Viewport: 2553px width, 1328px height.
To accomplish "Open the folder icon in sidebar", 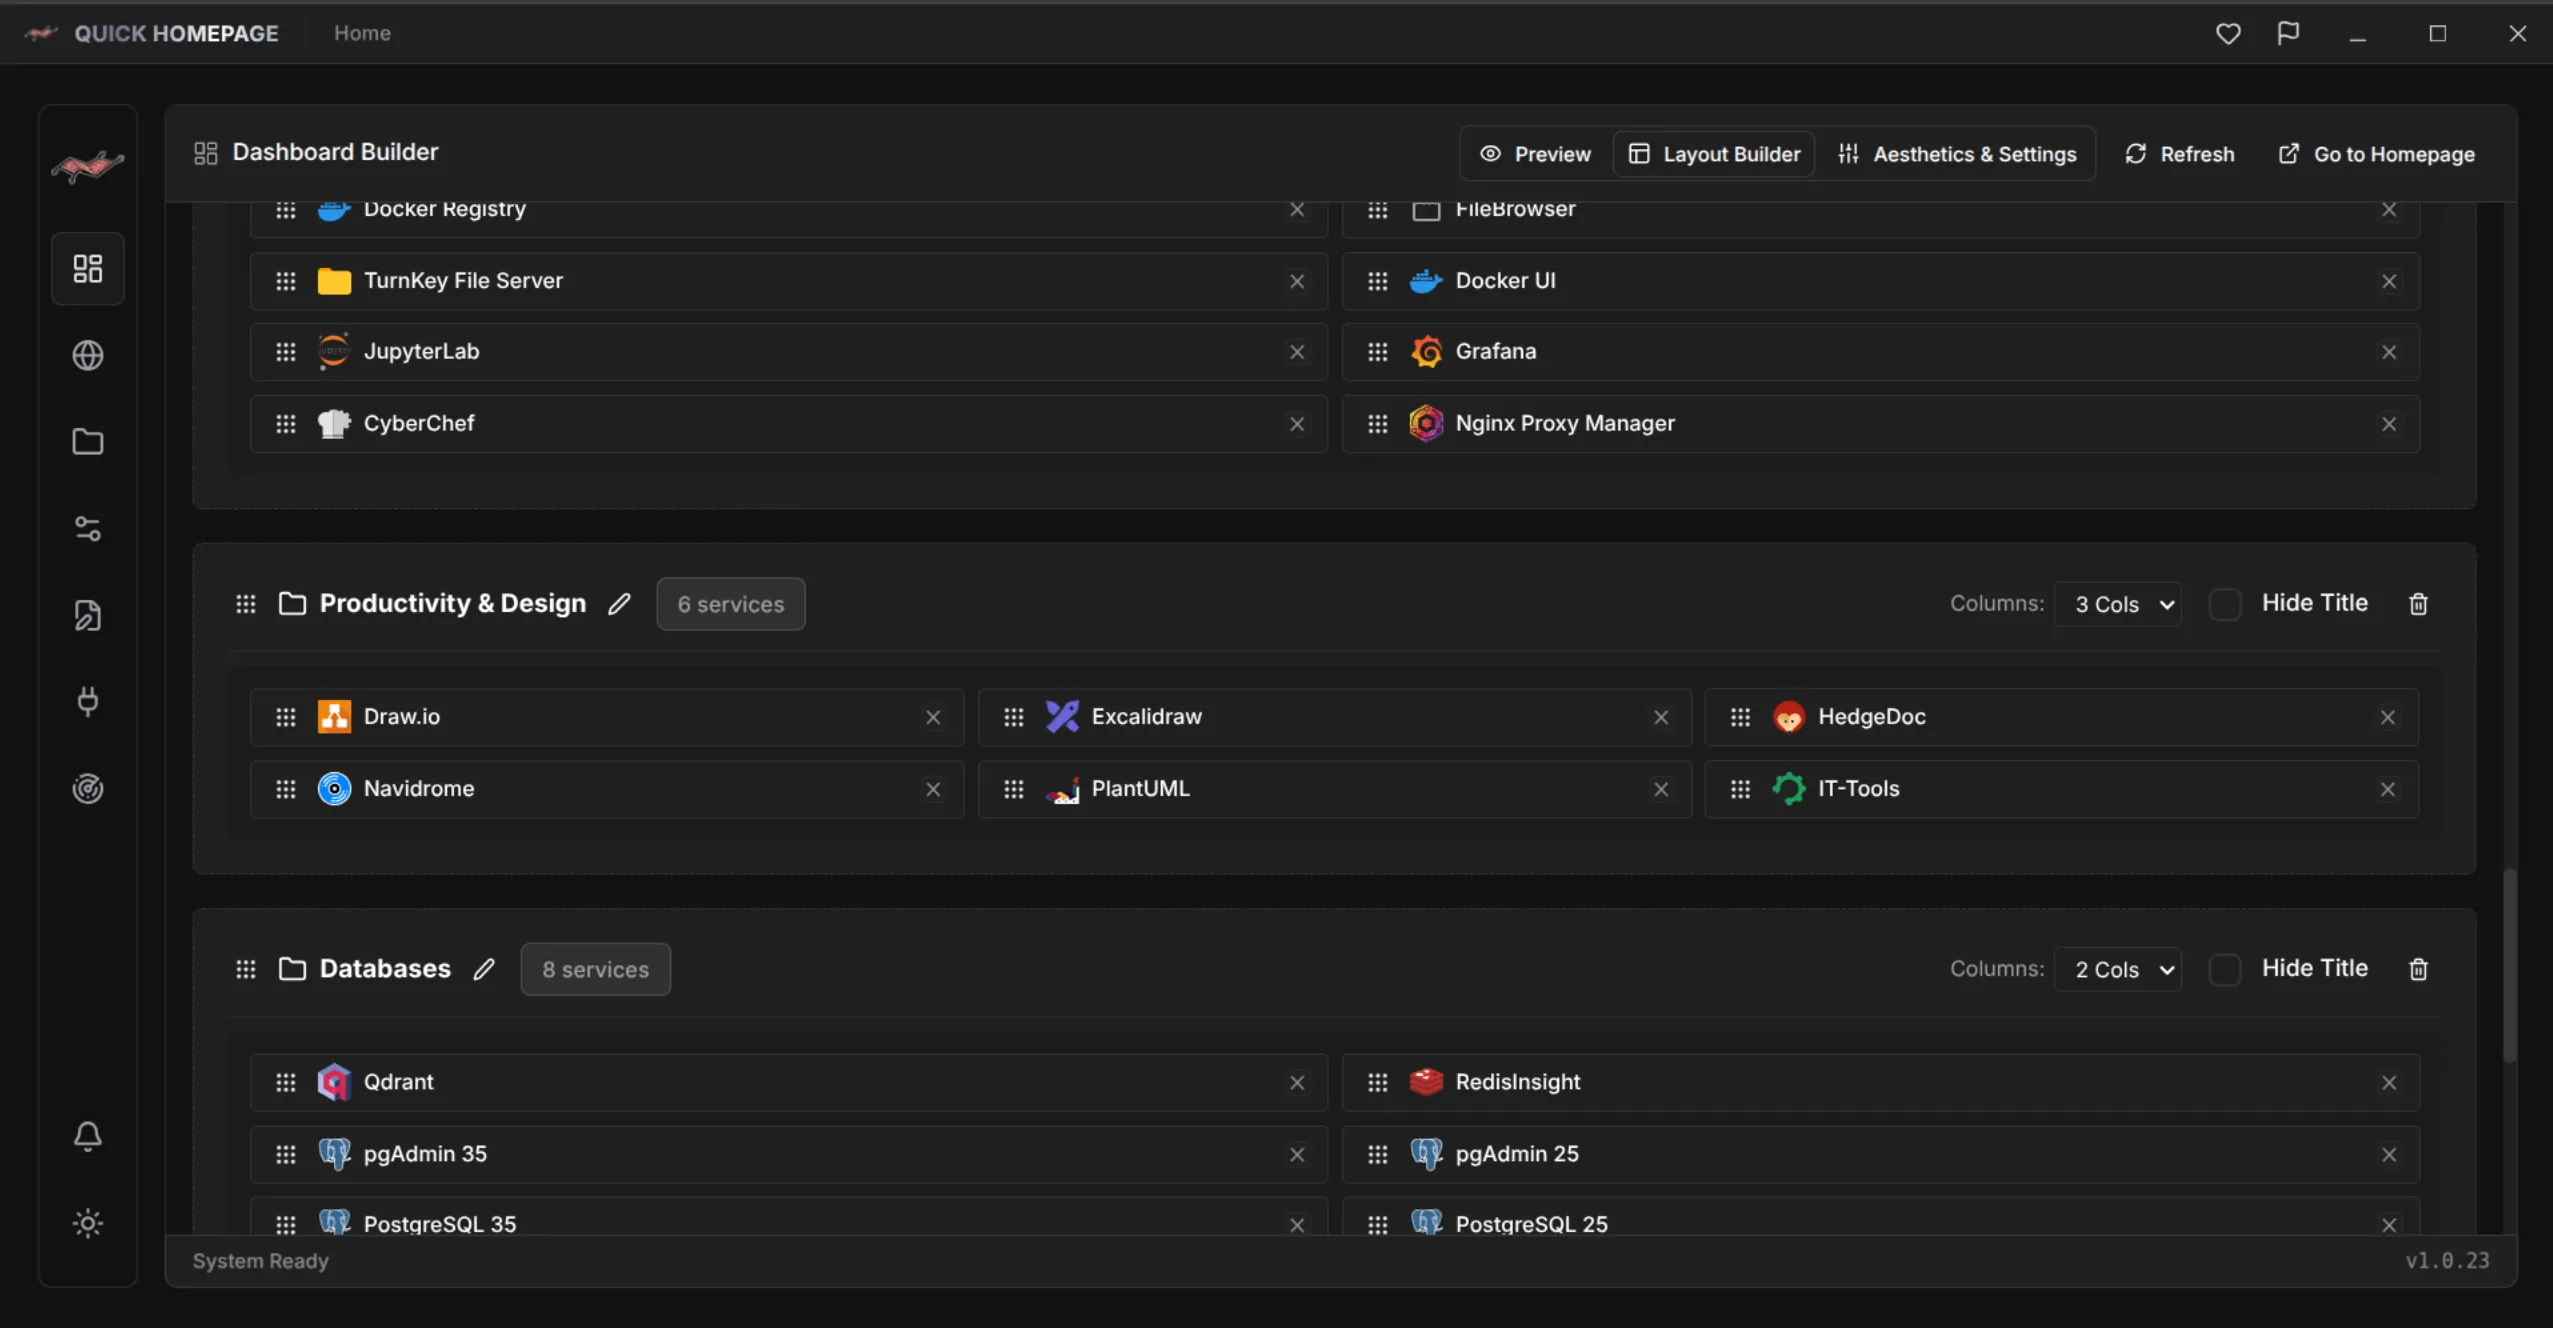I will [x=88, y=441].
